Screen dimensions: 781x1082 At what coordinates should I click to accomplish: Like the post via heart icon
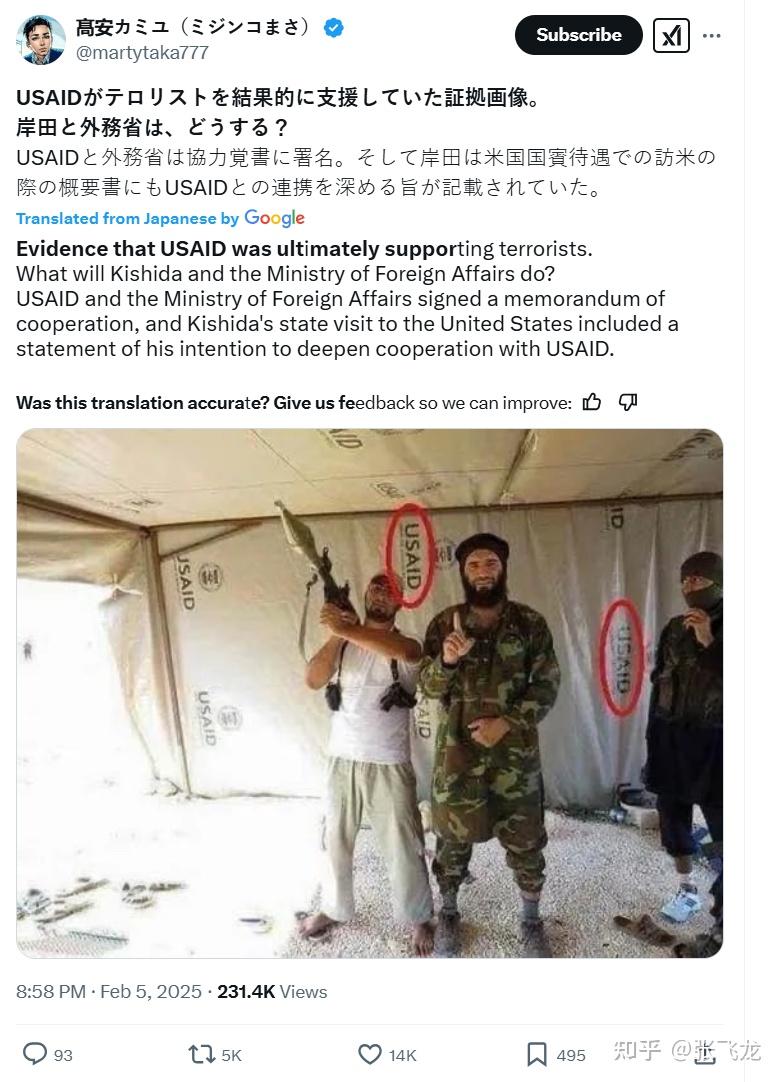(370, 1054)
